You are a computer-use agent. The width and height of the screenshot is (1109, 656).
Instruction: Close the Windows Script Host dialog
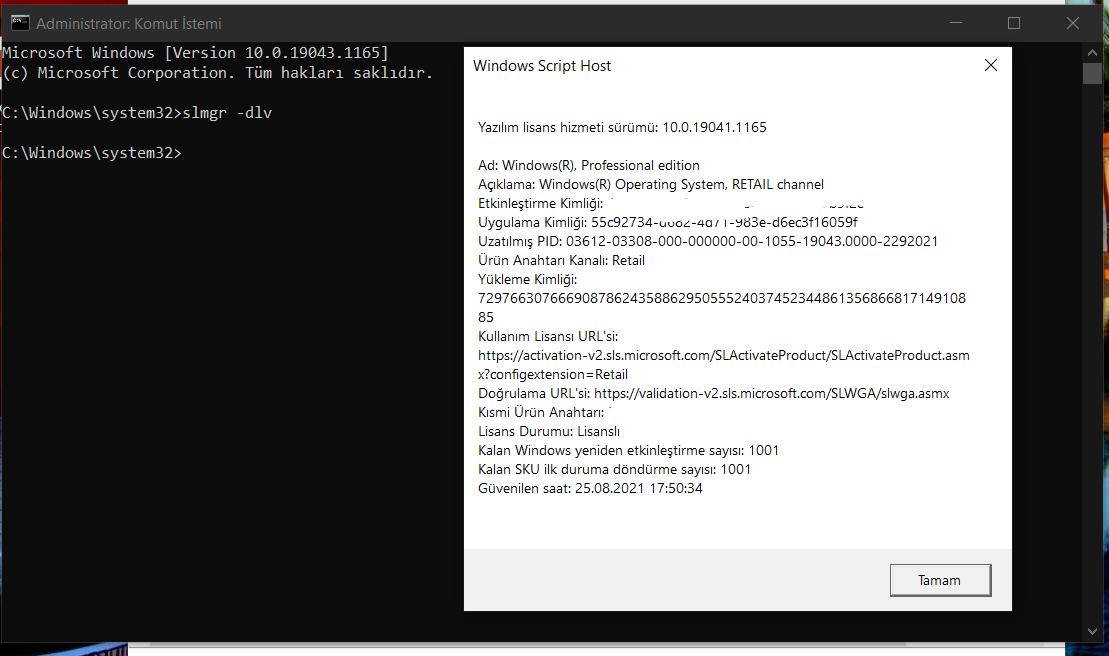(x=991, y=66)
